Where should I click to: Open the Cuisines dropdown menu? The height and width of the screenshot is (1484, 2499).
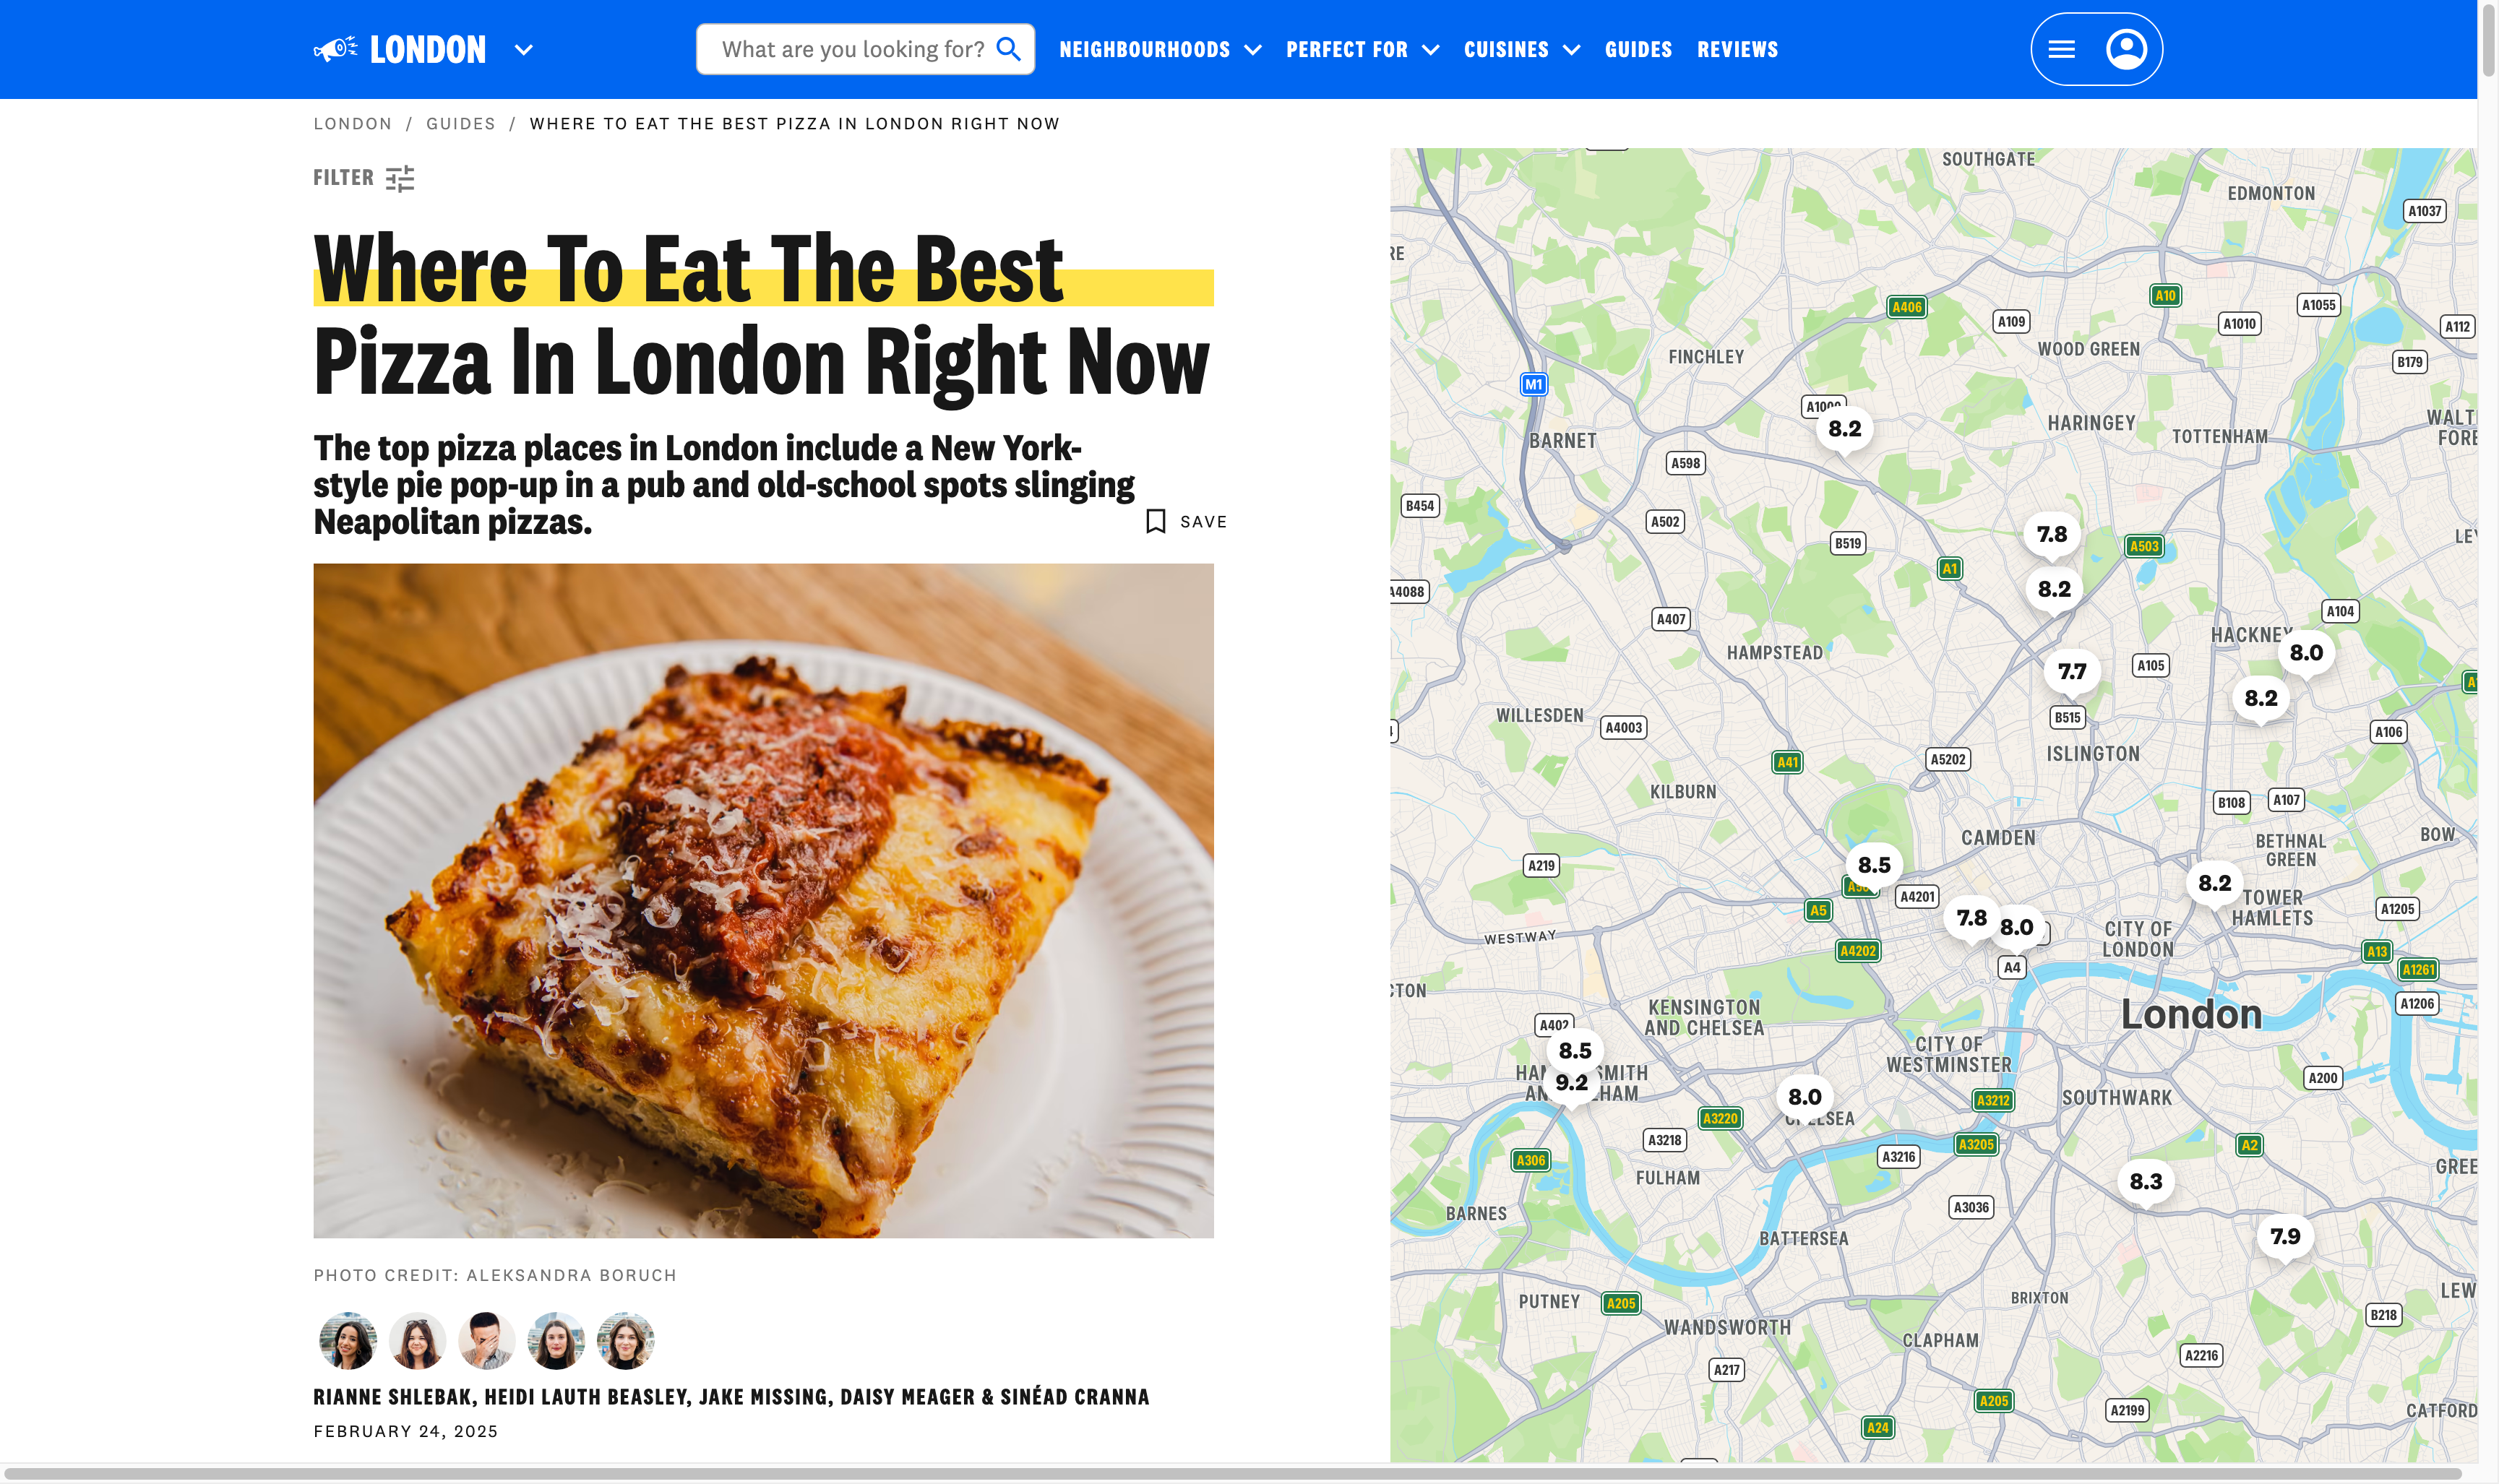(x=1521, y=50)
